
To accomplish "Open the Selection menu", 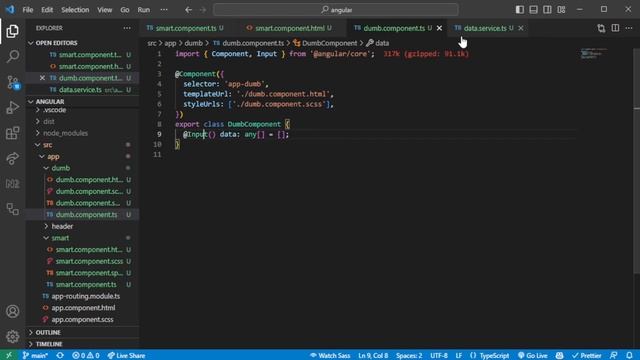I will (x=75, y=10).
